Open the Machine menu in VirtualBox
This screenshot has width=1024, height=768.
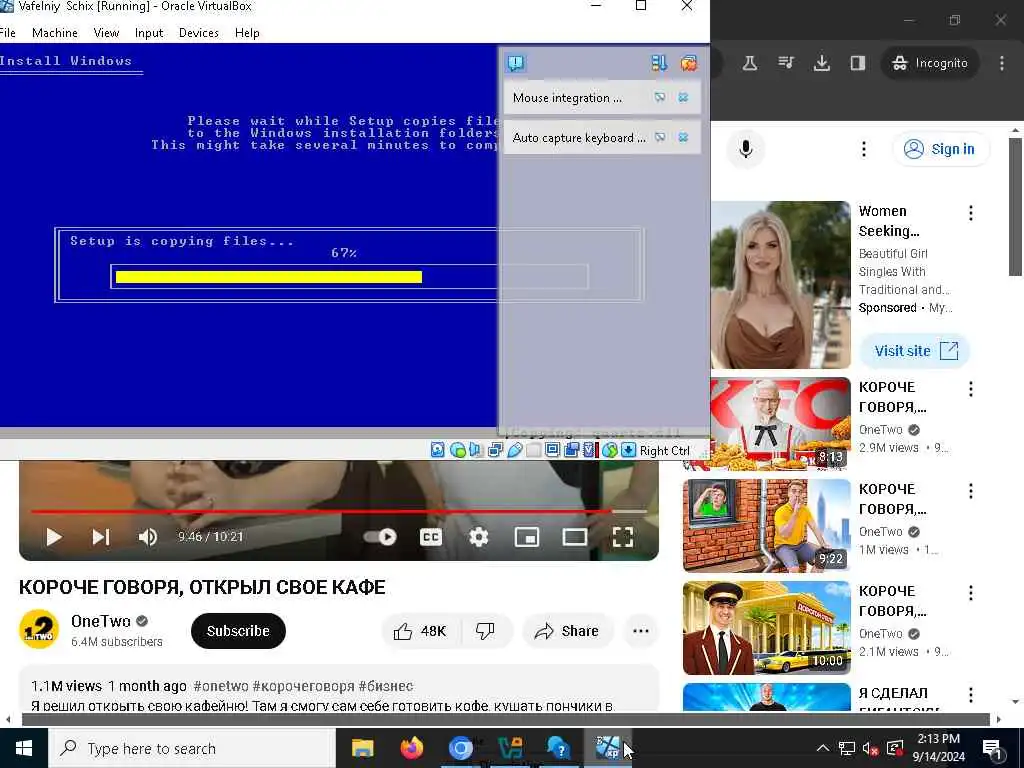(55, 33)
